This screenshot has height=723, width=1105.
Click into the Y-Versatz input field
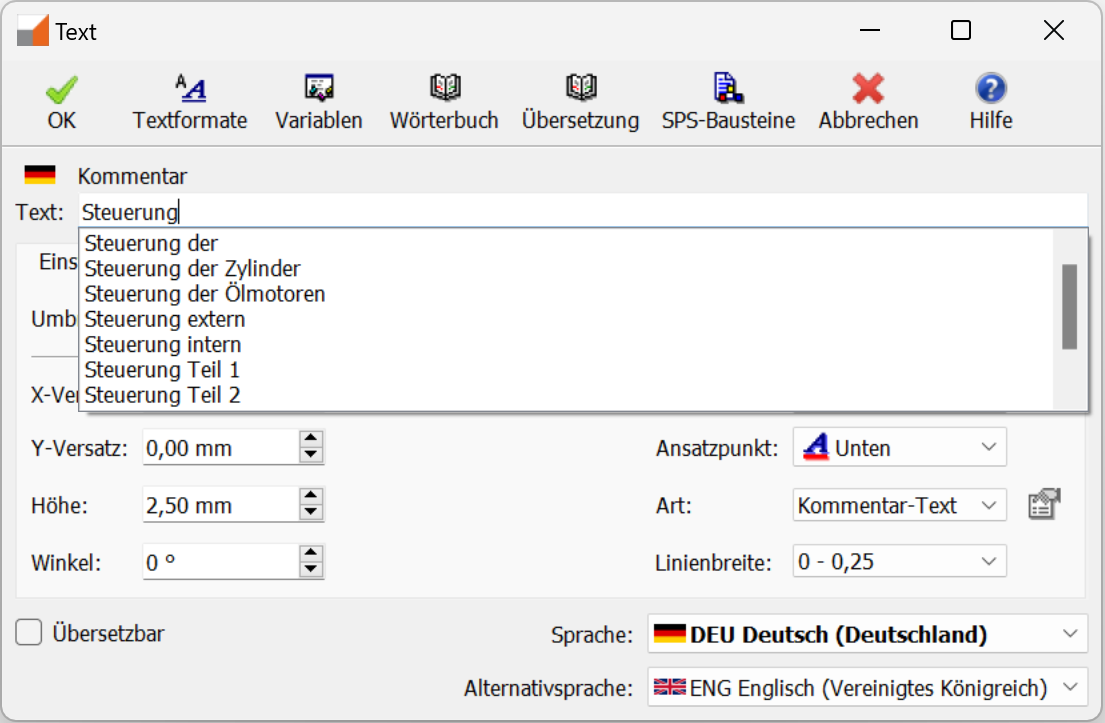[x=220, y=448]
